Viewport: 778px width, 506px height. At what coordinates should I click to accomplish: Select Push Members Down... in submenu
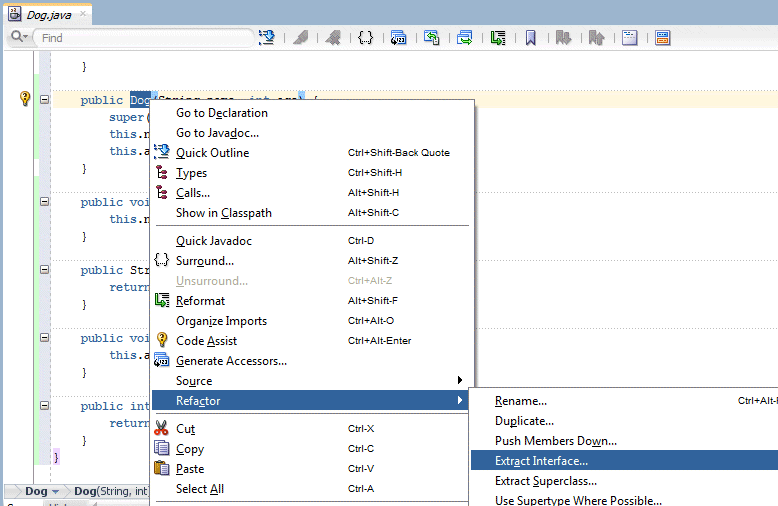(624, 441)
